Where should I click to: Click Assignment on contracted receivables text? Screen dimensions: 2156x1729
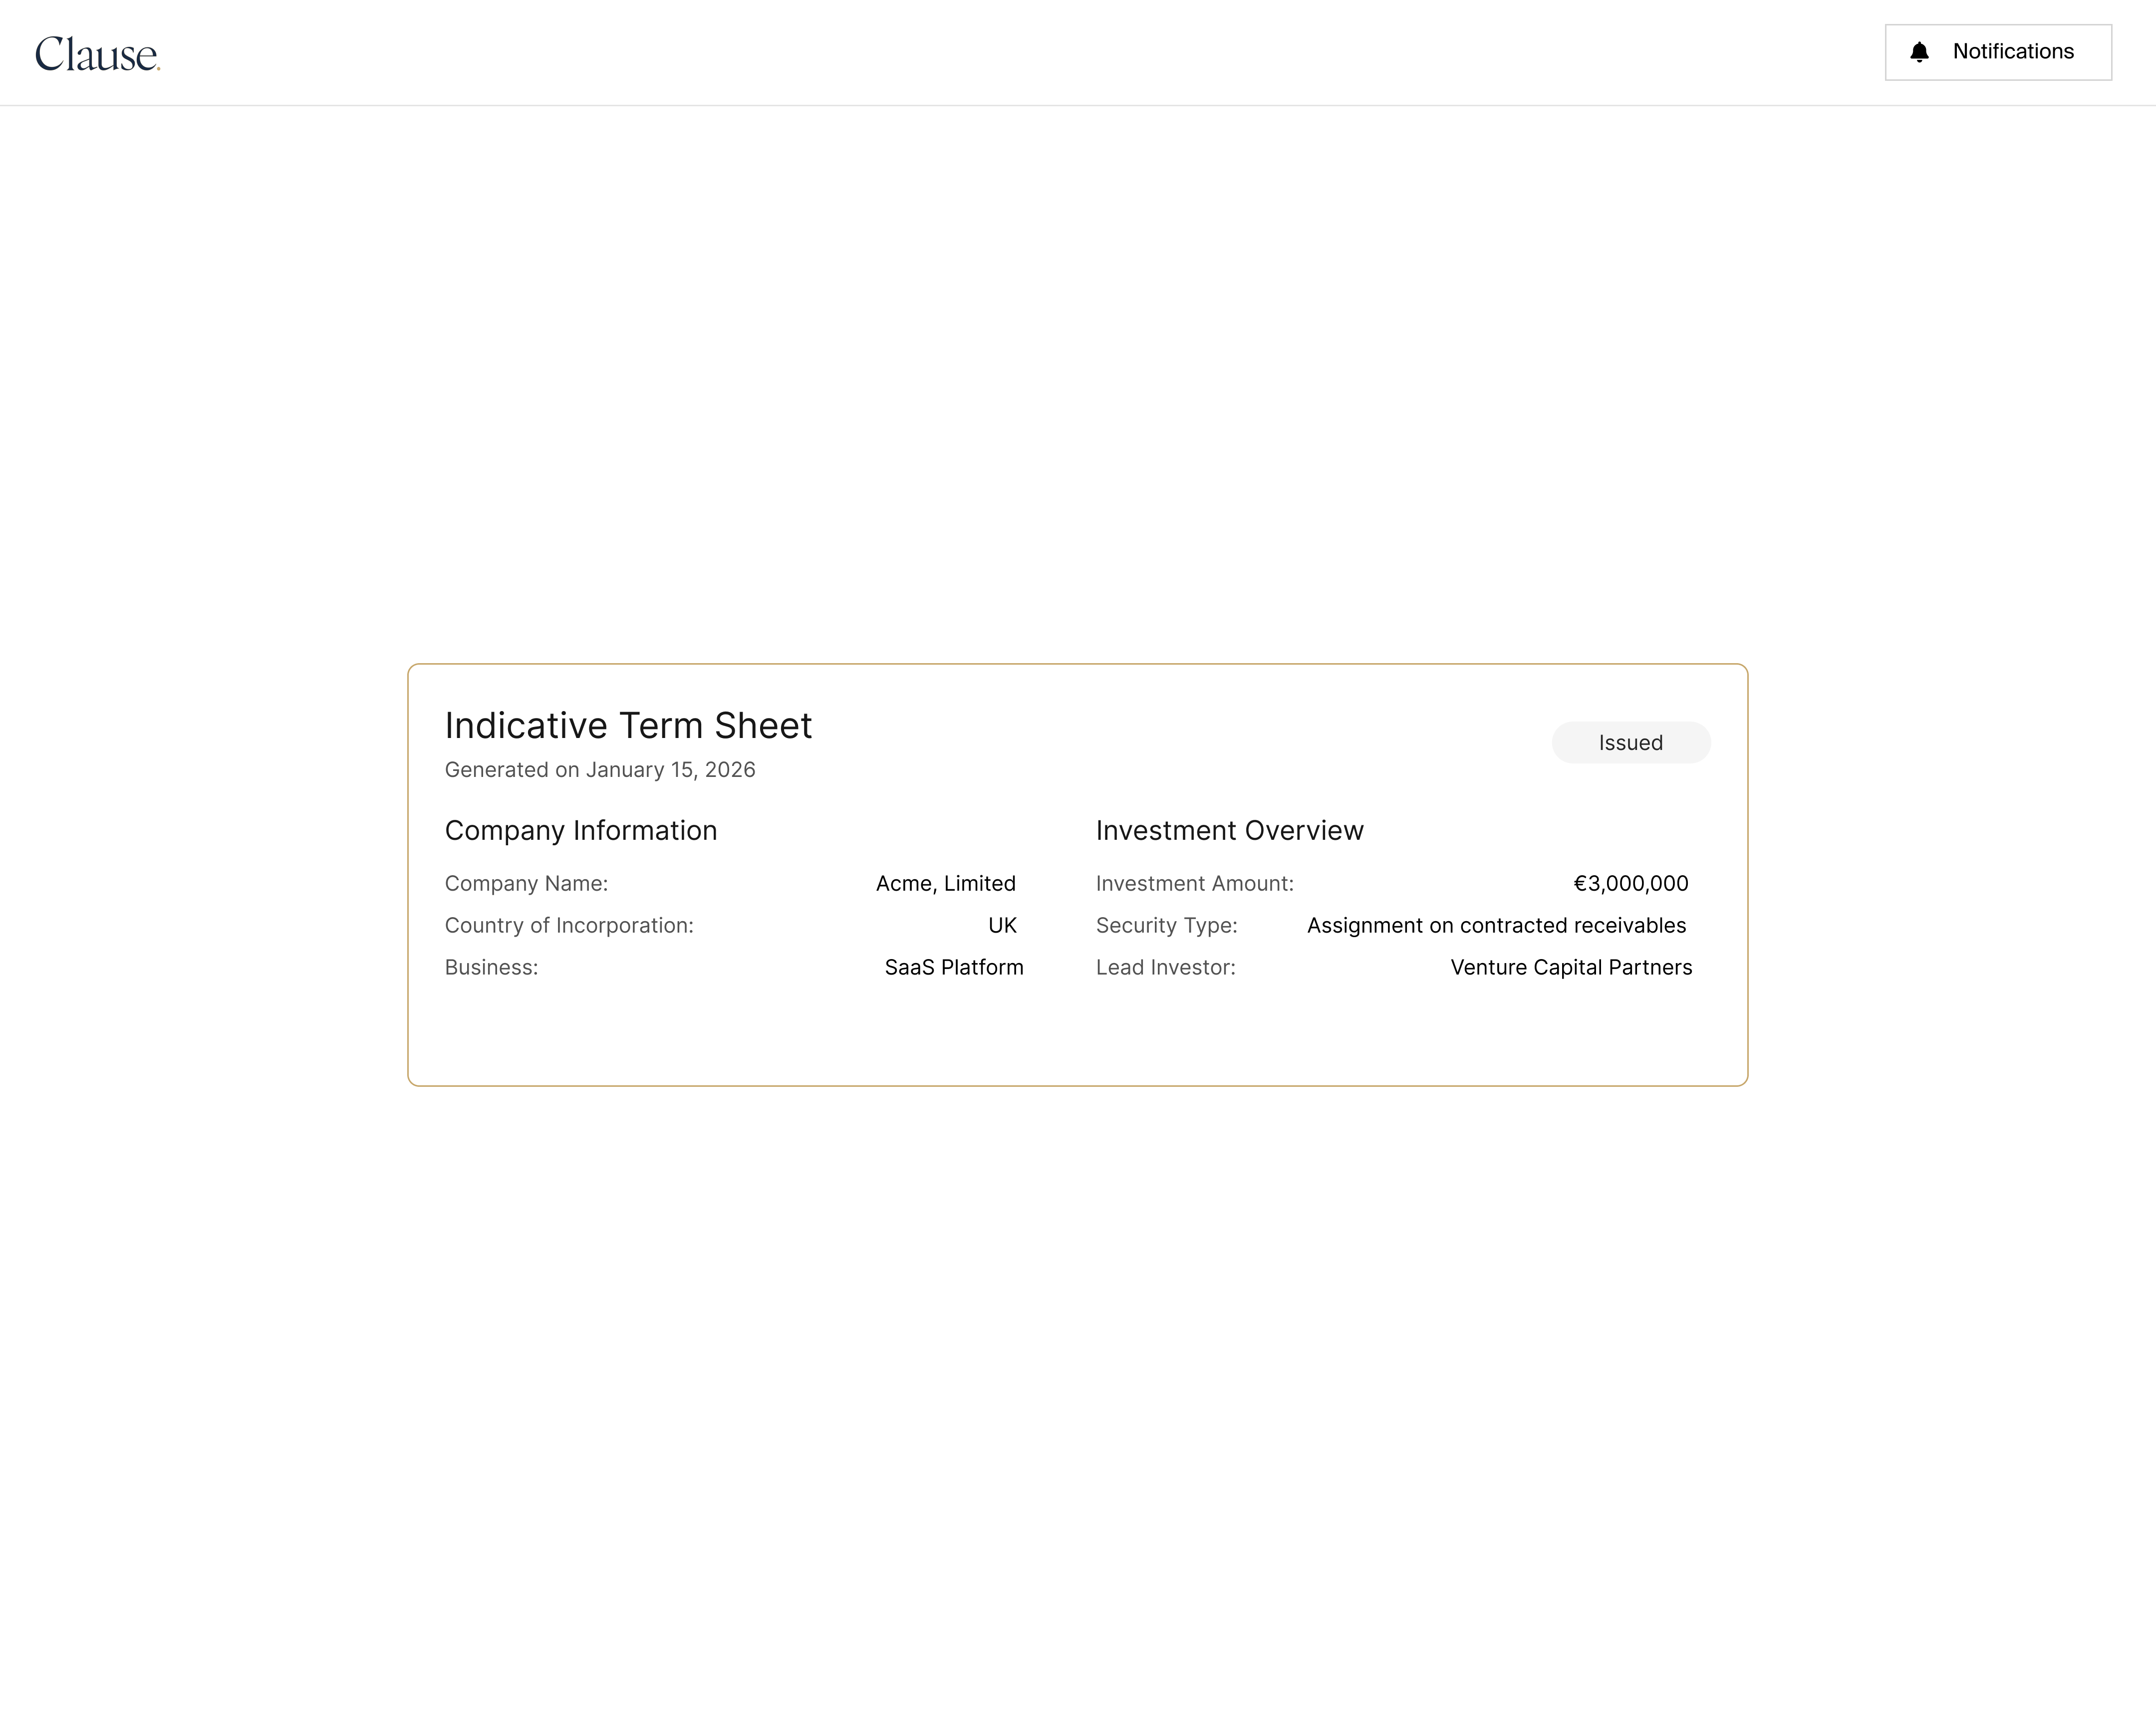coord(1496,926)
